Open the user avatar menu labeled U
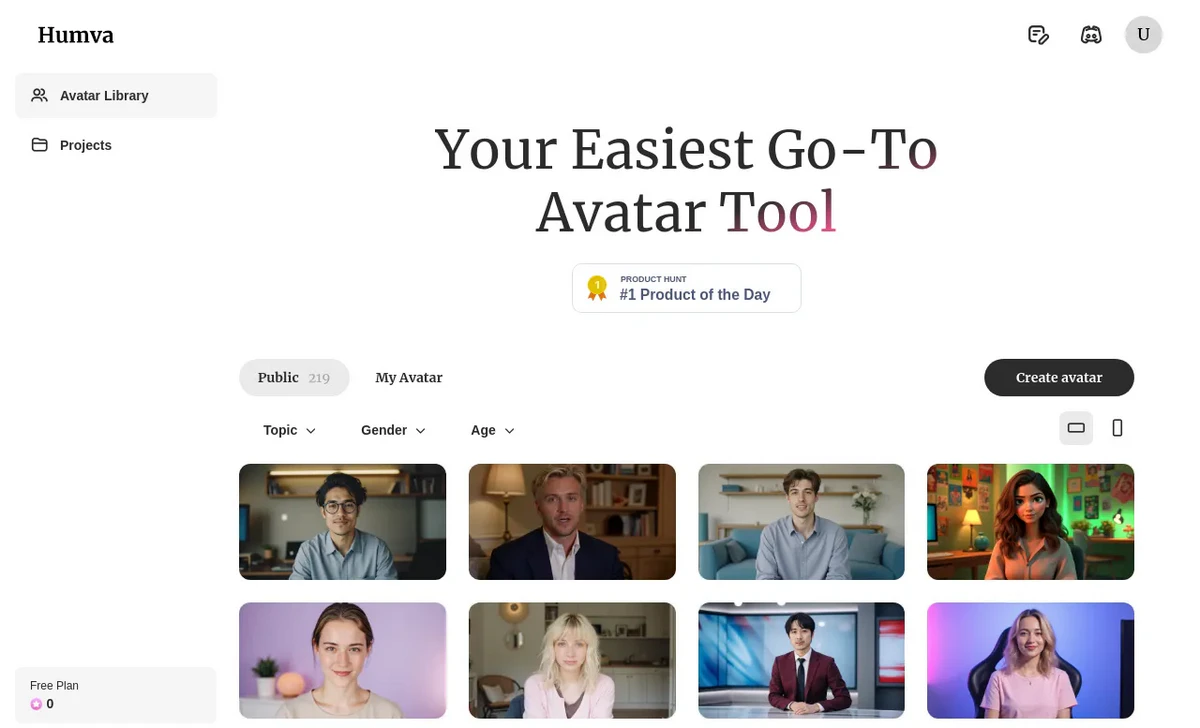This screenshot has width=1200, height=728. coord(1143,35)
